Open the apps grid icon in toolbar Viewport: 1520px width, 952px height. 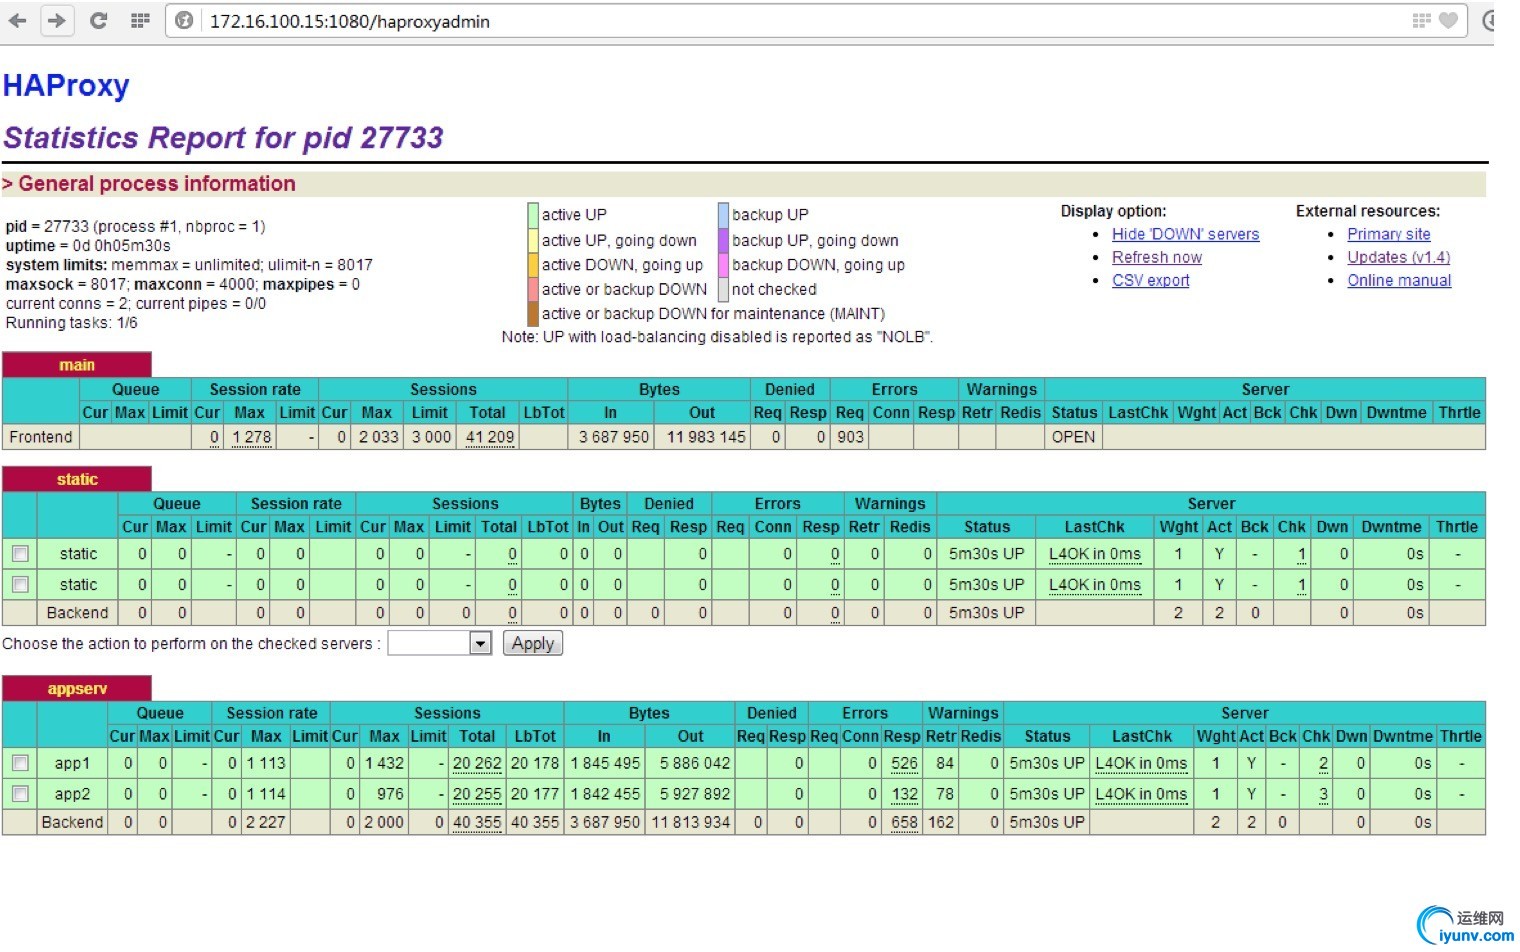140,20
